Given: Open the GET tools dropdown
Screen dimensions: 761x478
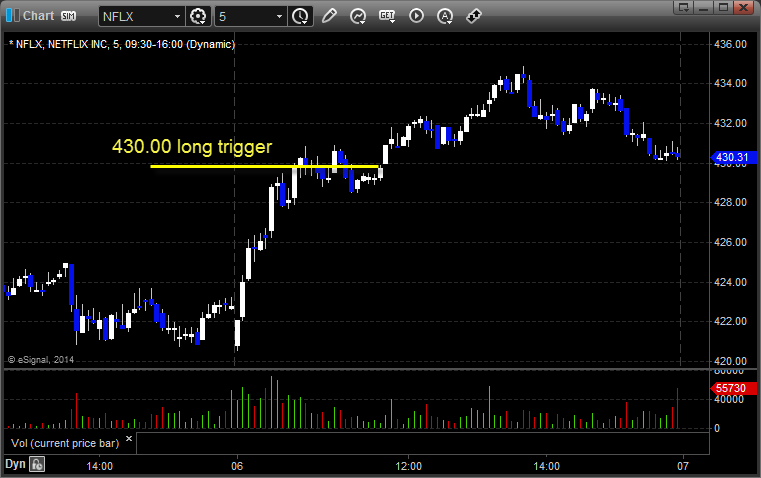Looking at the screenshot, I should 387,16.
